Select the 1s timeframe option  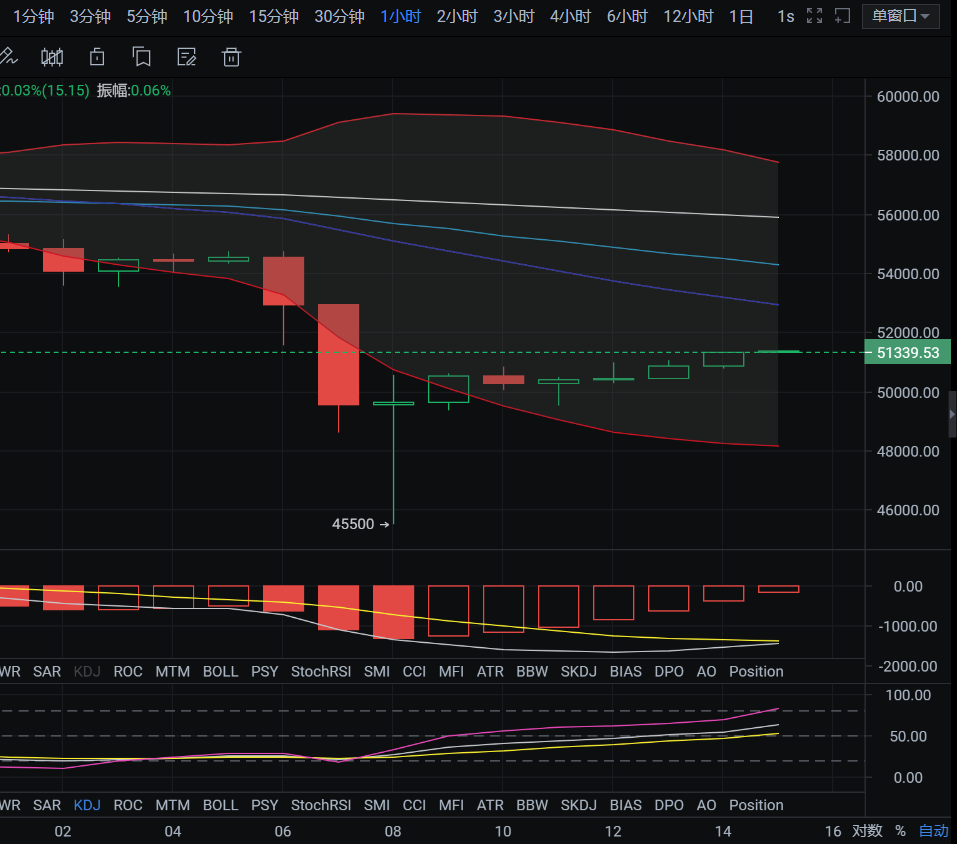point(786,16)
